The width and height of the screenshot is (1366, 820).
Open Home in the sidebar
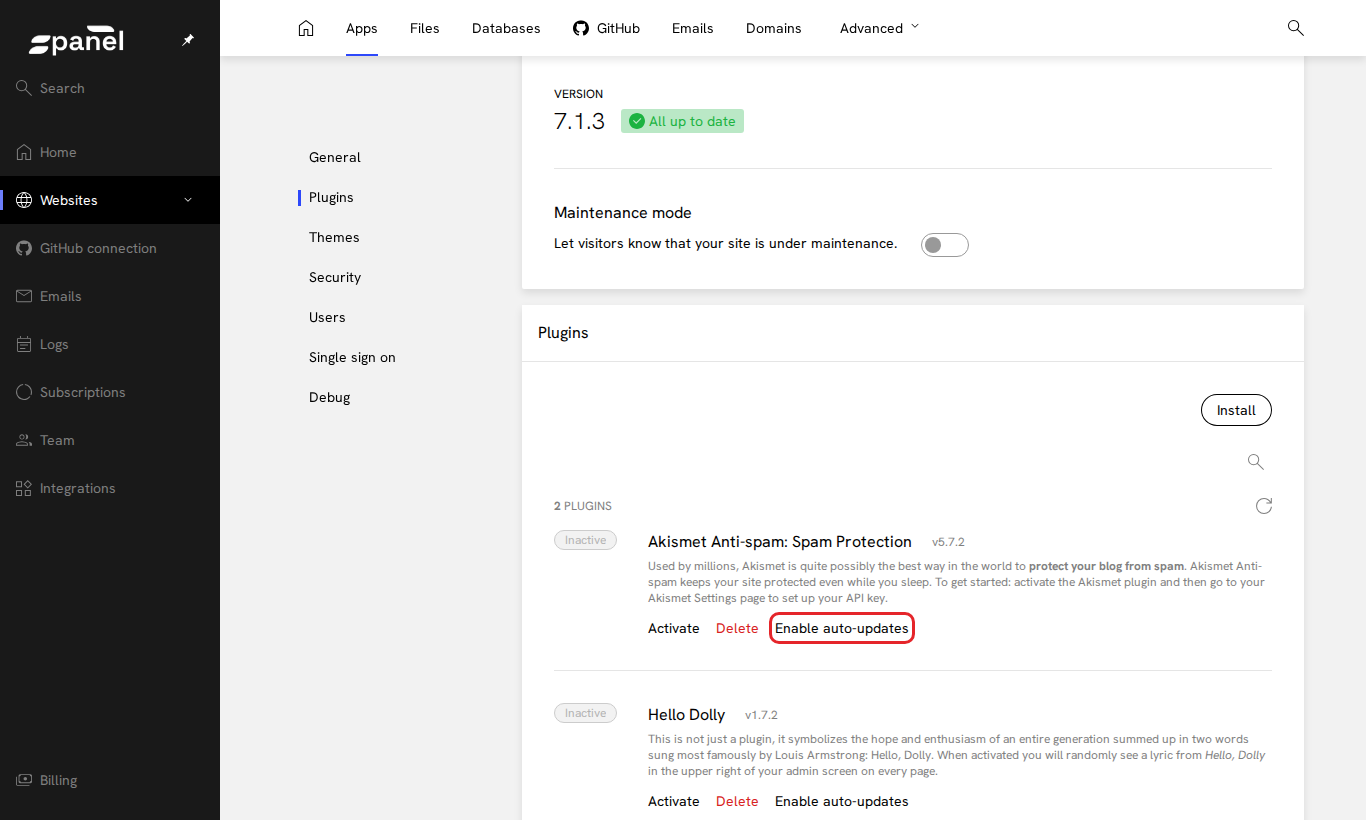tap(110, 152)
